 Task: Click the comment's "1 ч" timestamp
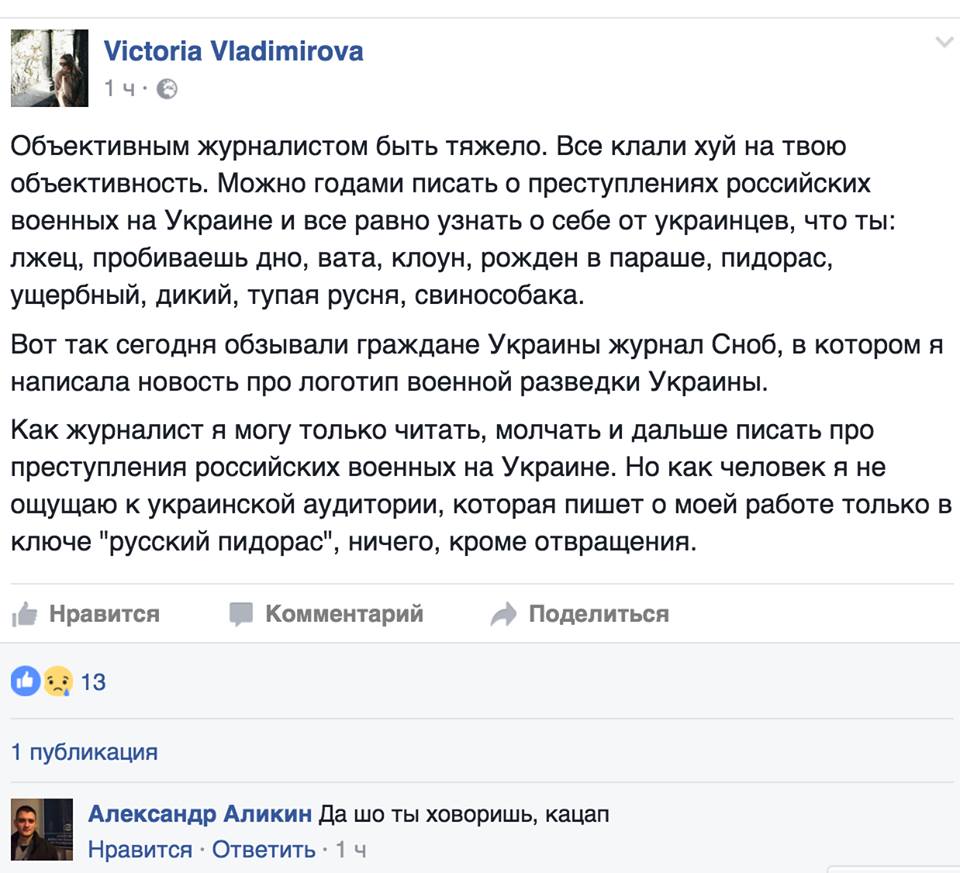tap(351, 850)
